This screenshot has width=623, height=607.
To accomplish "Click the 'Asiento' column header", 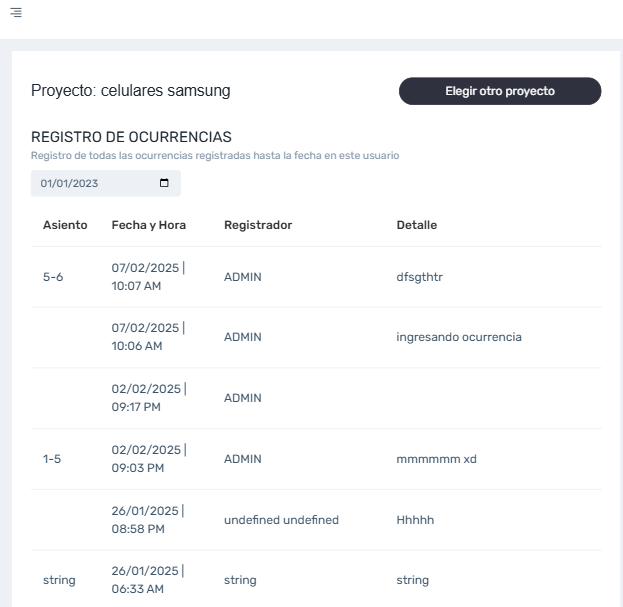I will [x=65, y=225].
